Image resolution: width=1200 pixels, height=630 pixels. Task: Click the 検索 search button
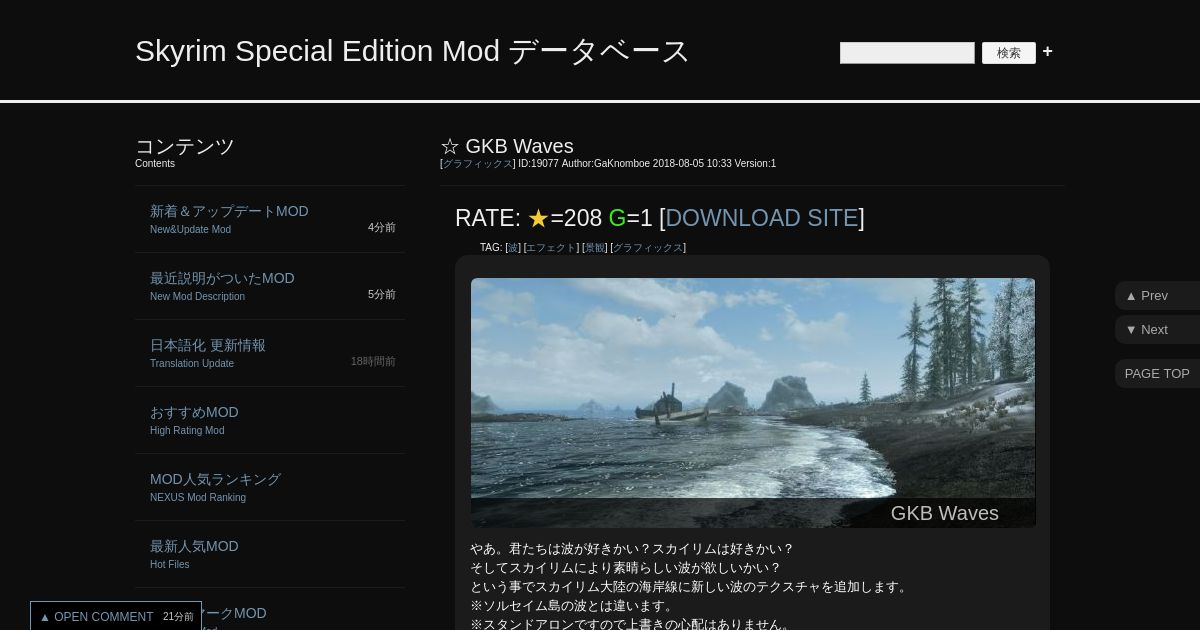click(1008, 53)
